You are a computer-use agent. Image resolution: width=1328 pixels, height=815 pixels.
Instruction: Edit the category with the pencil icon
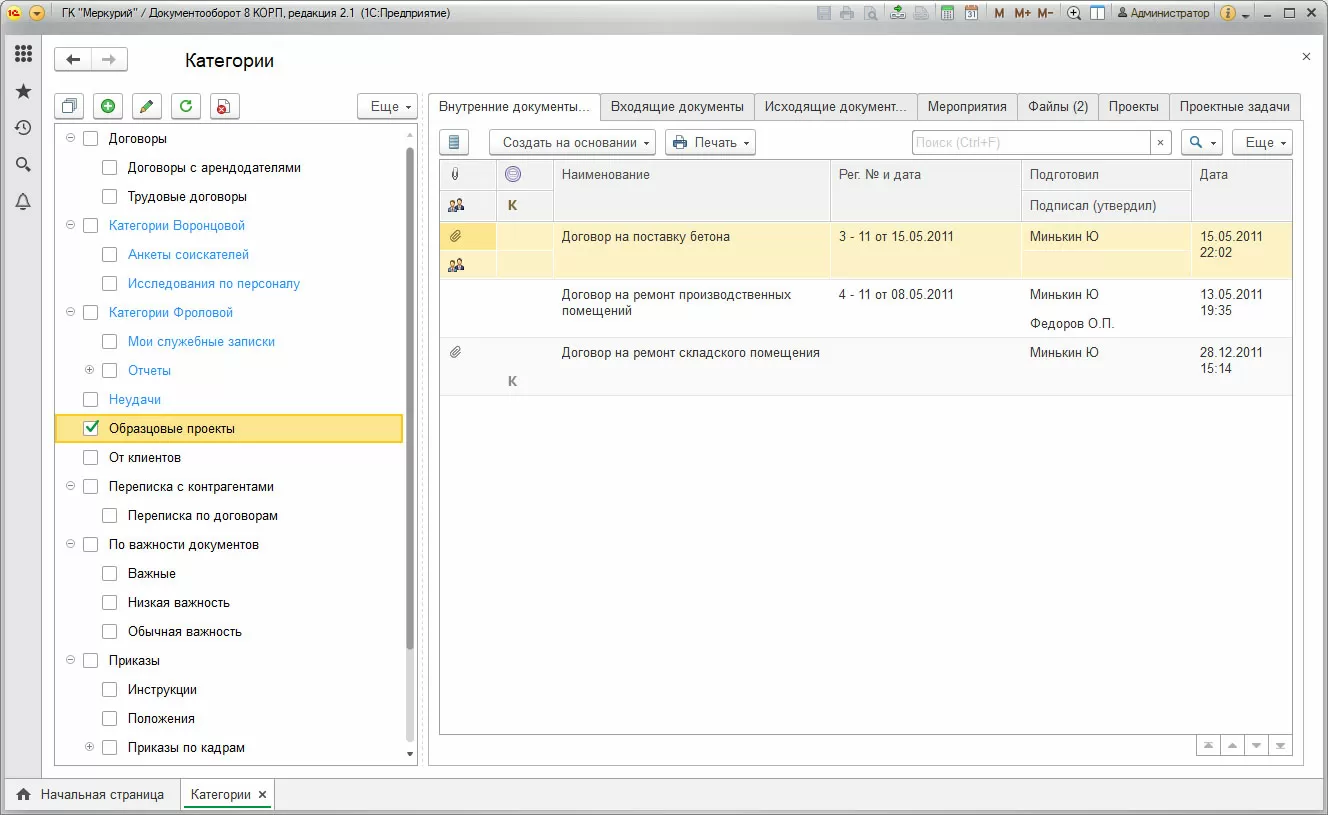click(x=146, y=107)
